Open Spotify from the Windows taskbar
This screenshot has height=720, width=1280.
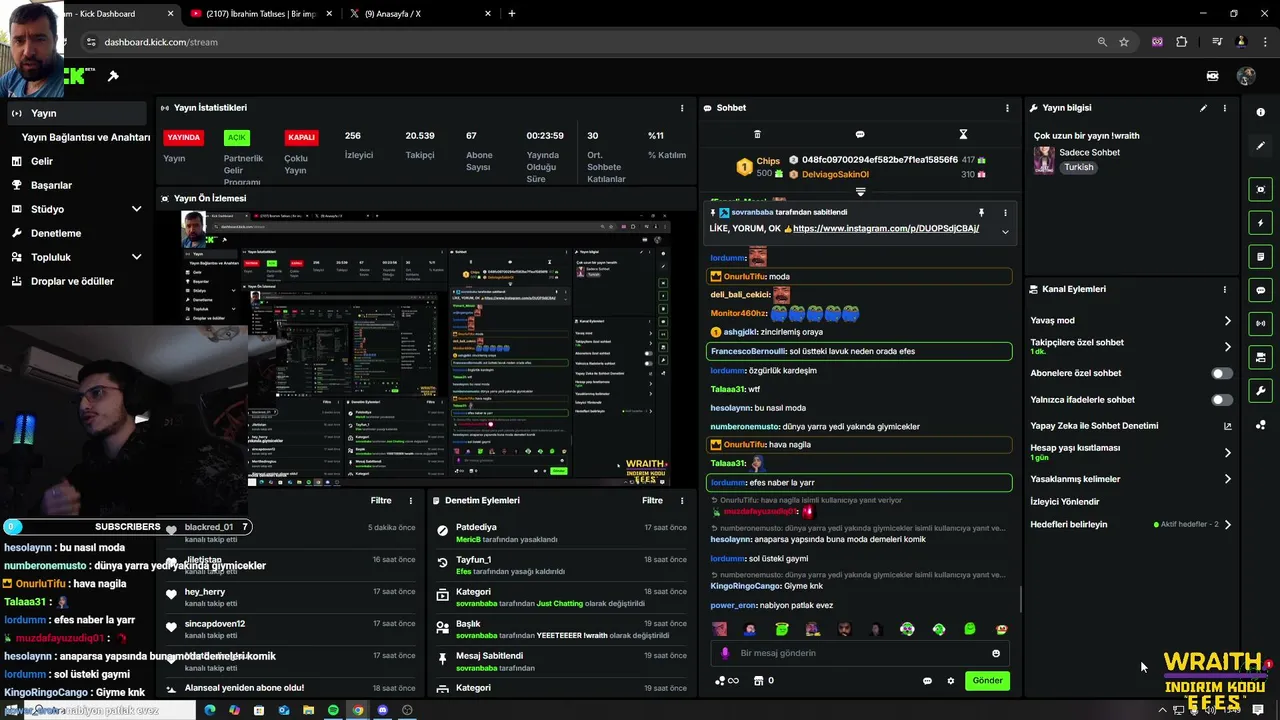click(333, 710)
